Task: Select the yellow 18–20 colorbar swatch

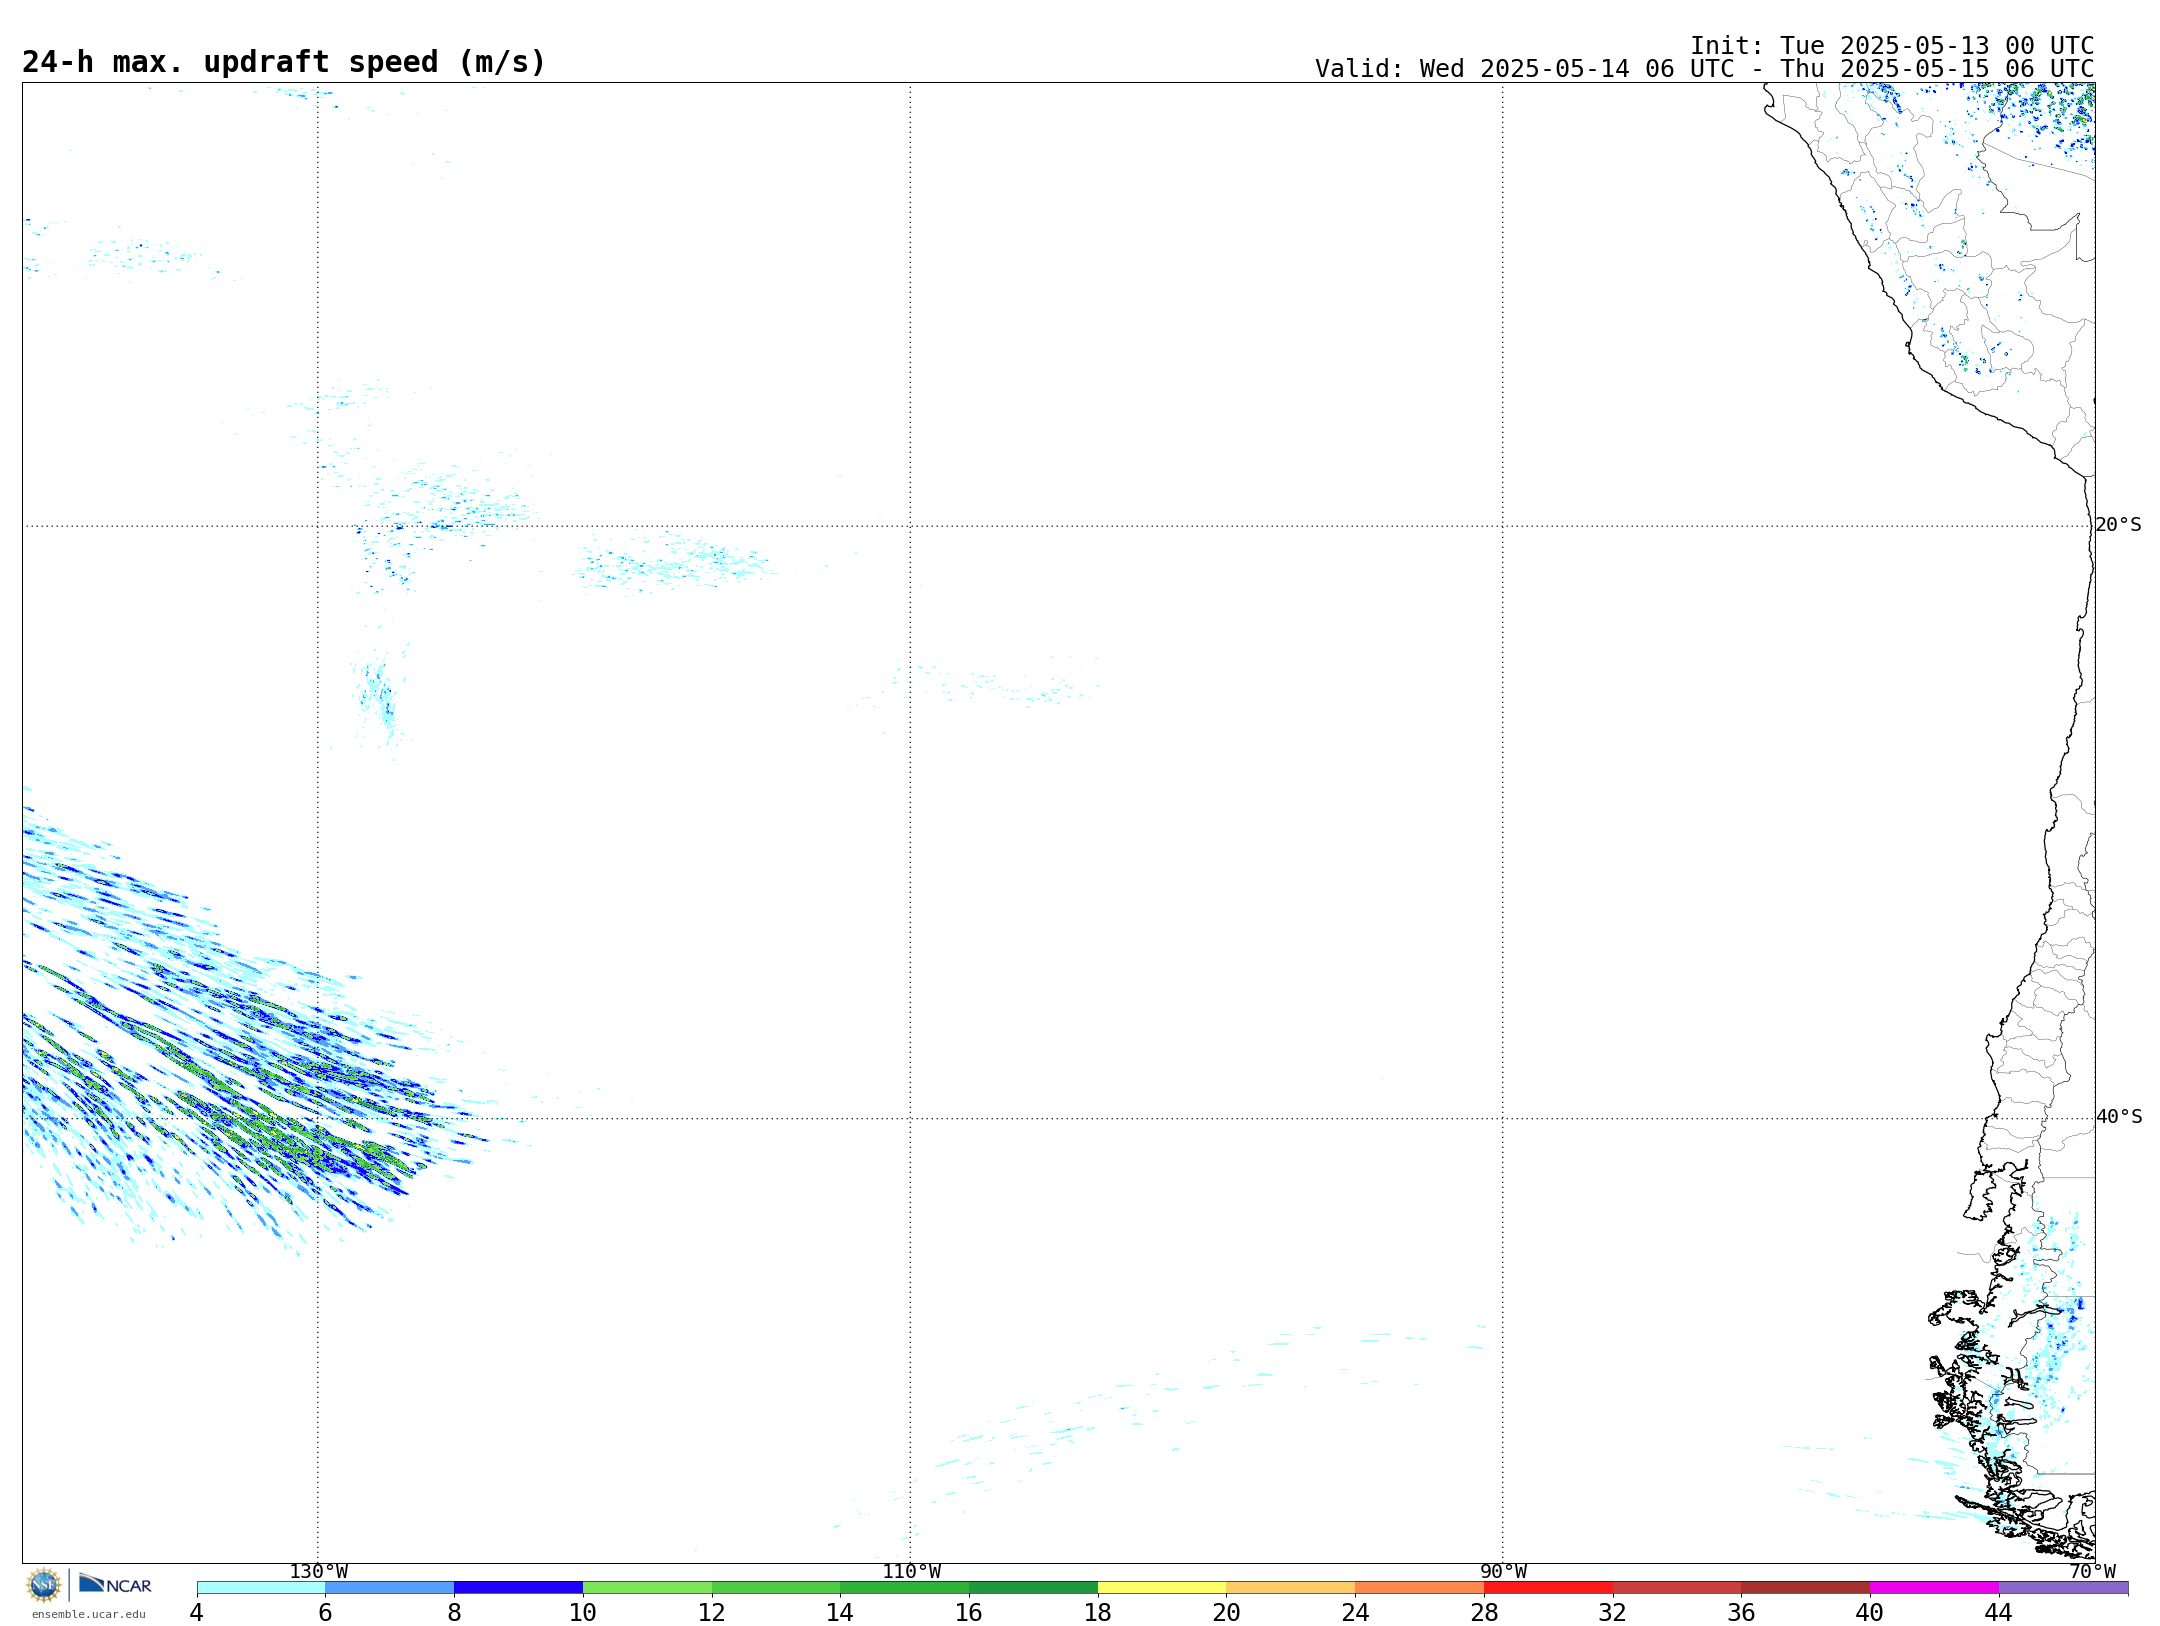Action: (x=1162, y=1588)
